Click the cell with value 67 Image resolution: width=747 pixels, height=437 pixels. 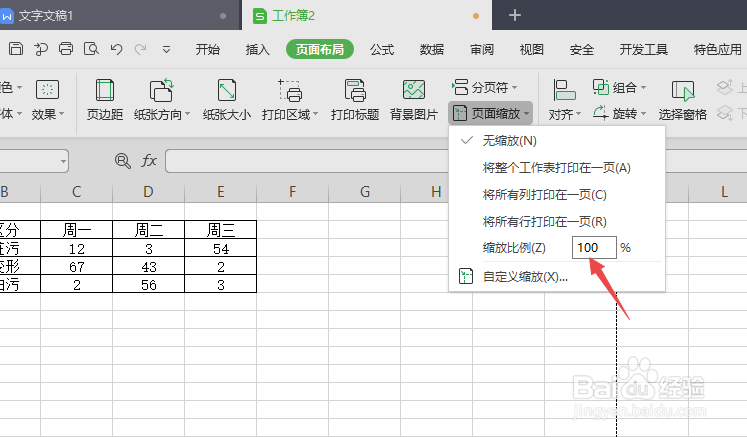(x=76, y=266)
